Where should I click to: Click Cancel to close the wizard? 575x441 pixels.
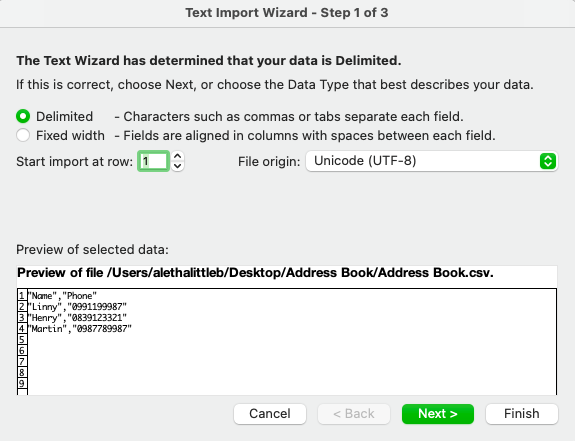pos(270,414)
